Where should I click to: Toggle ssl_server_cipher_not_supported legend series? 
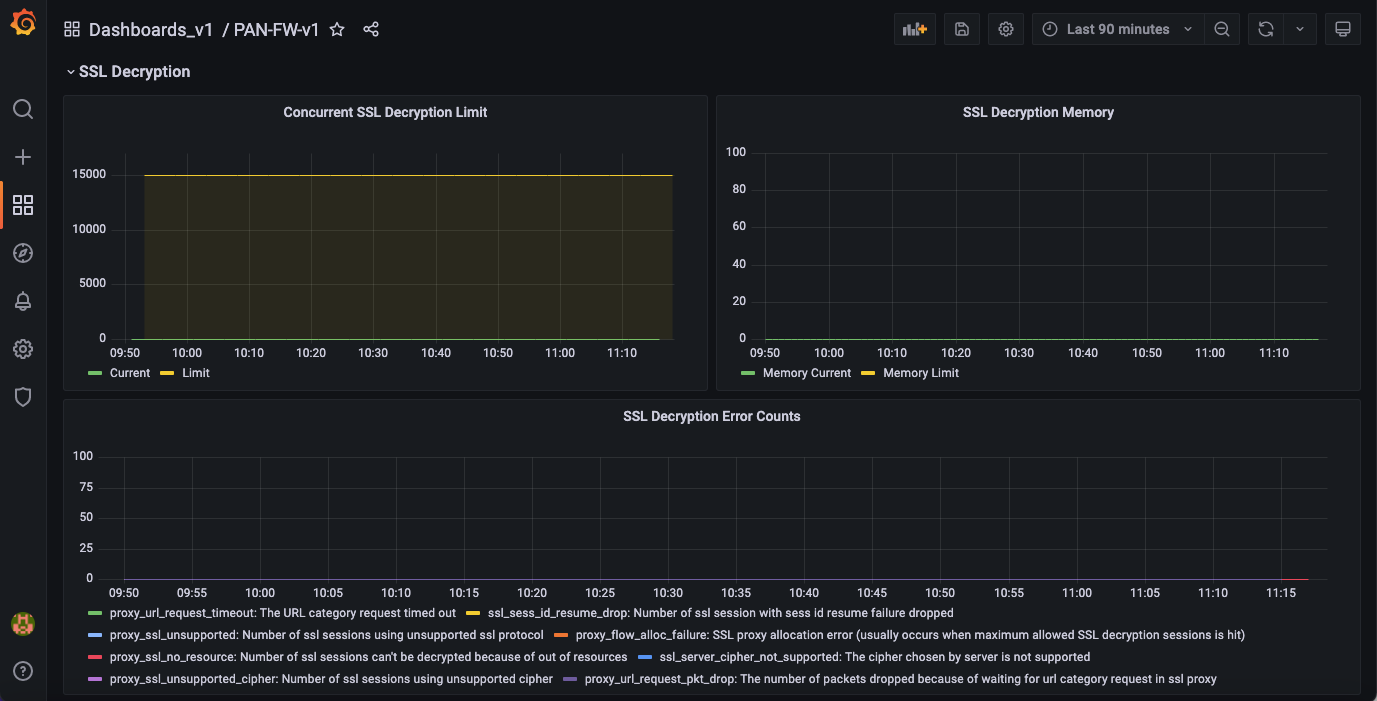pos(875,657)
